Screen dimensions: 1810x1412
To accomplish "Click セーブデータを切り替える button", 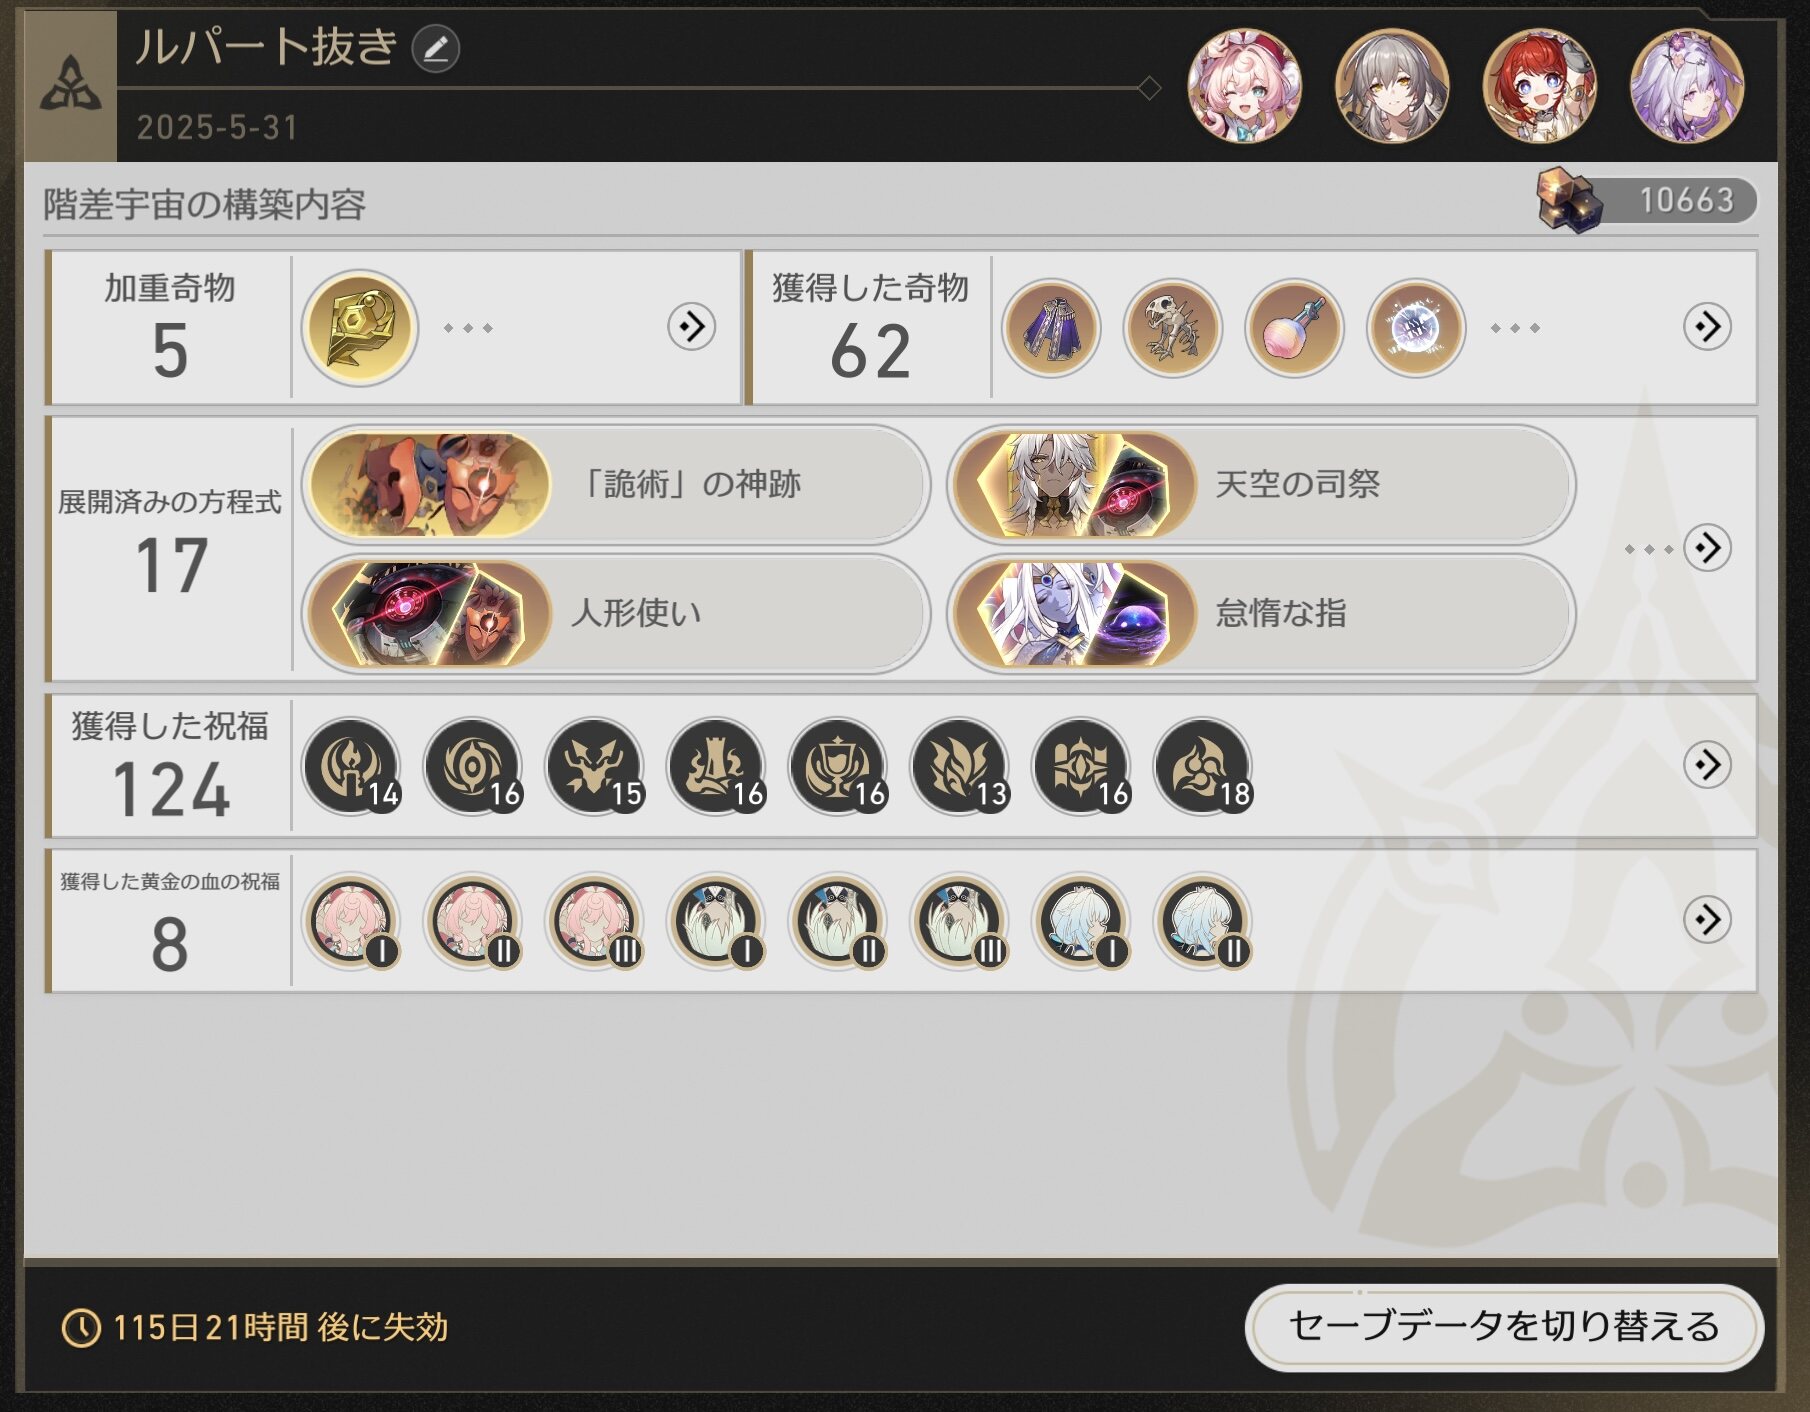I will 1504,1327.
